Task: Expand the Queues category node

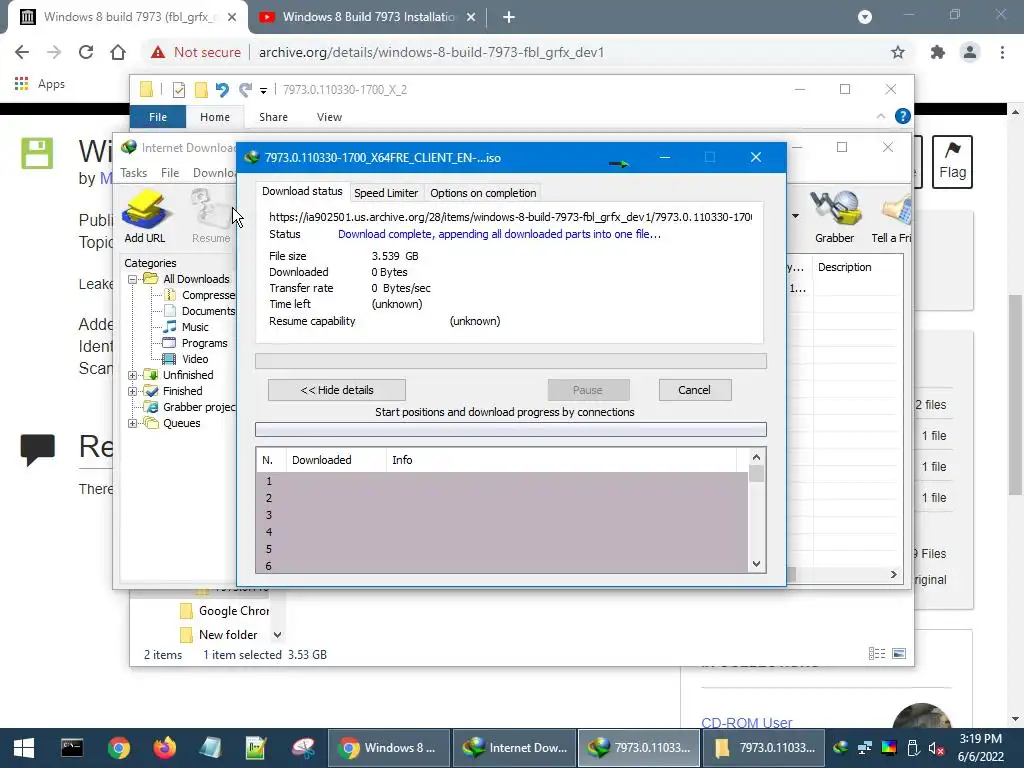Action: pyautogui.click(x=133, y=423)
